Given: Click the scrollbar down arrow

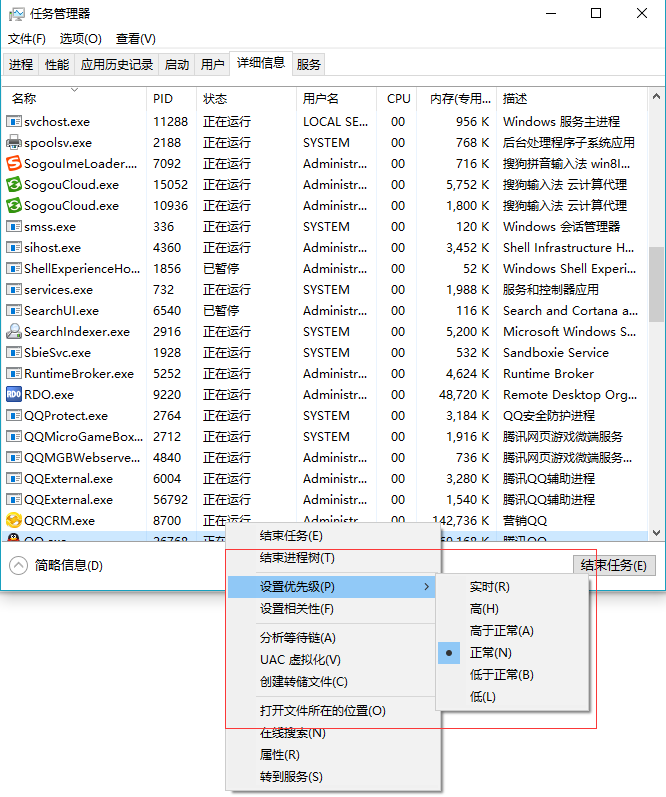Looking at the screenshot, I should tap(656, 533).
